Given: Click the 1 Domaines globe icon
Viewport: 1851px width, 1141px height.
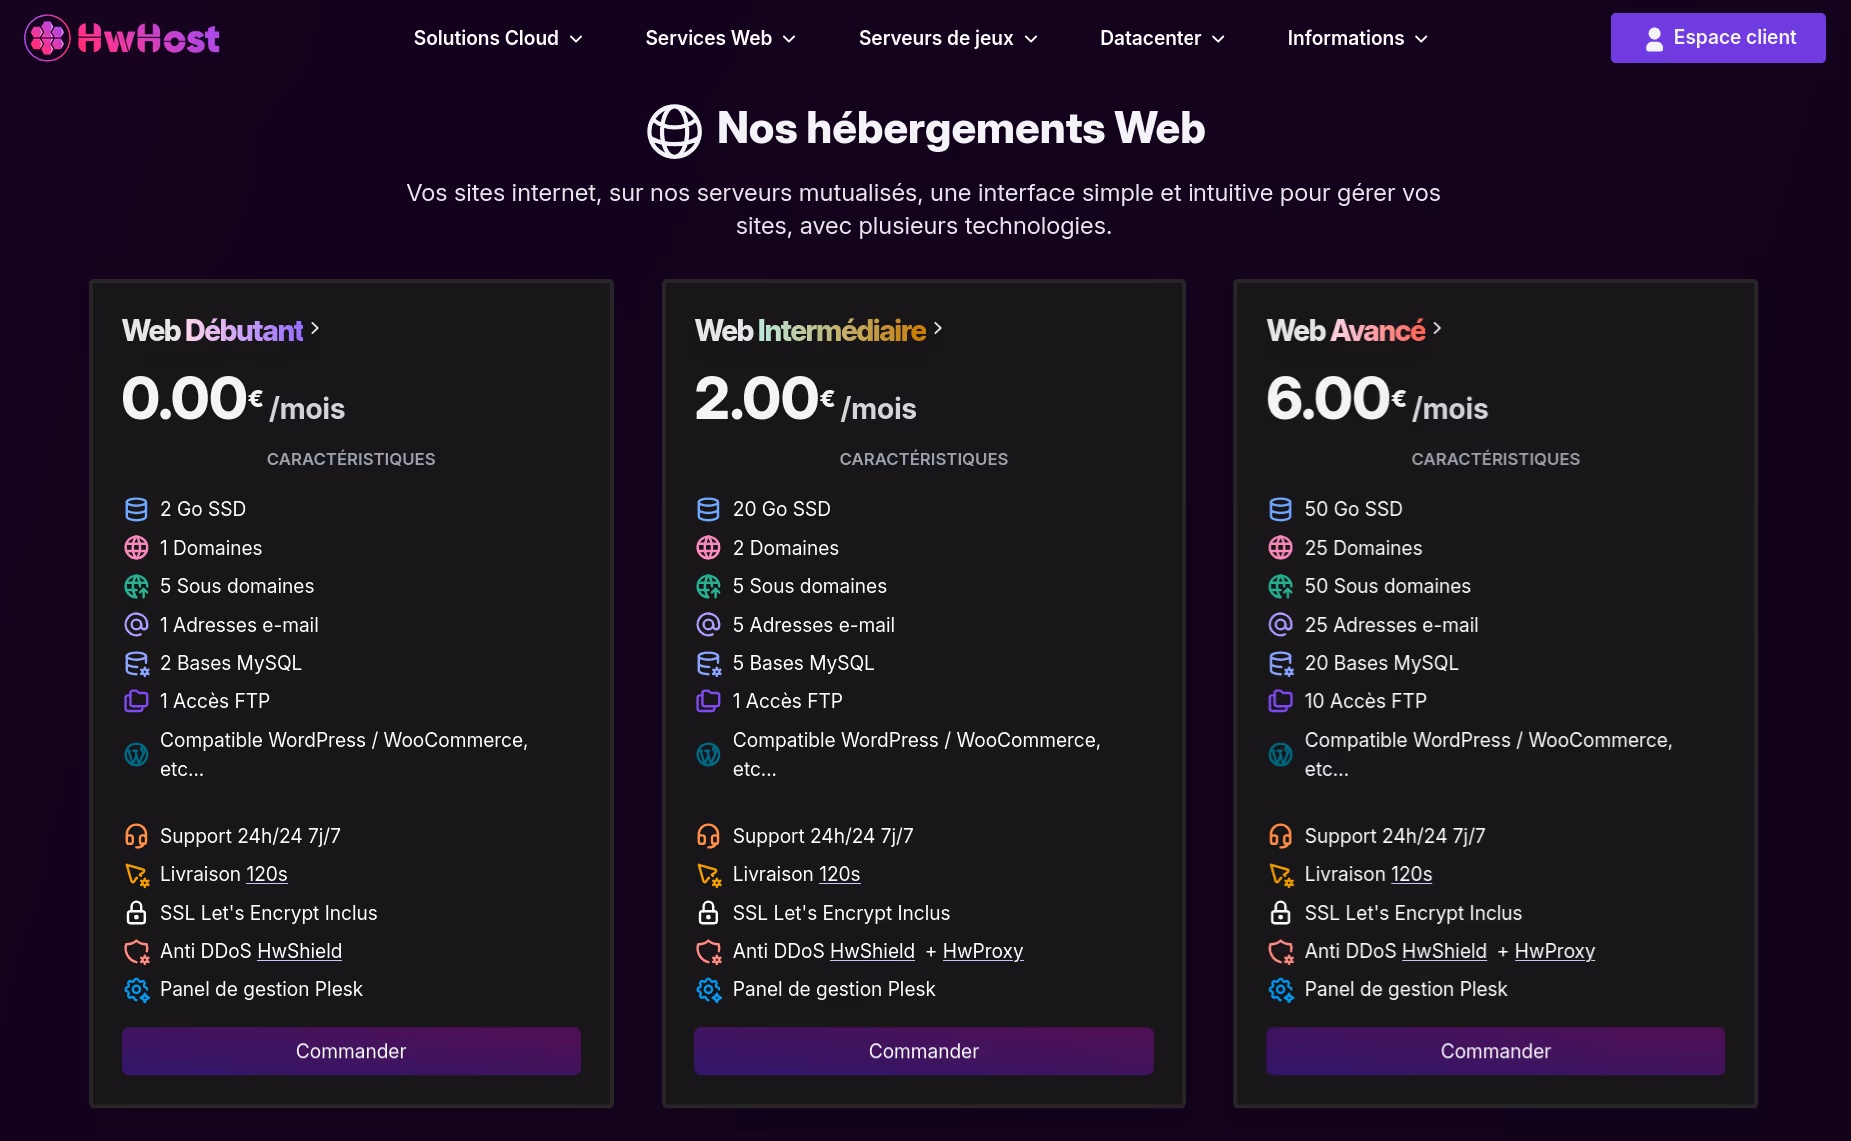Looking at the screenshot, I should (136, 548).
